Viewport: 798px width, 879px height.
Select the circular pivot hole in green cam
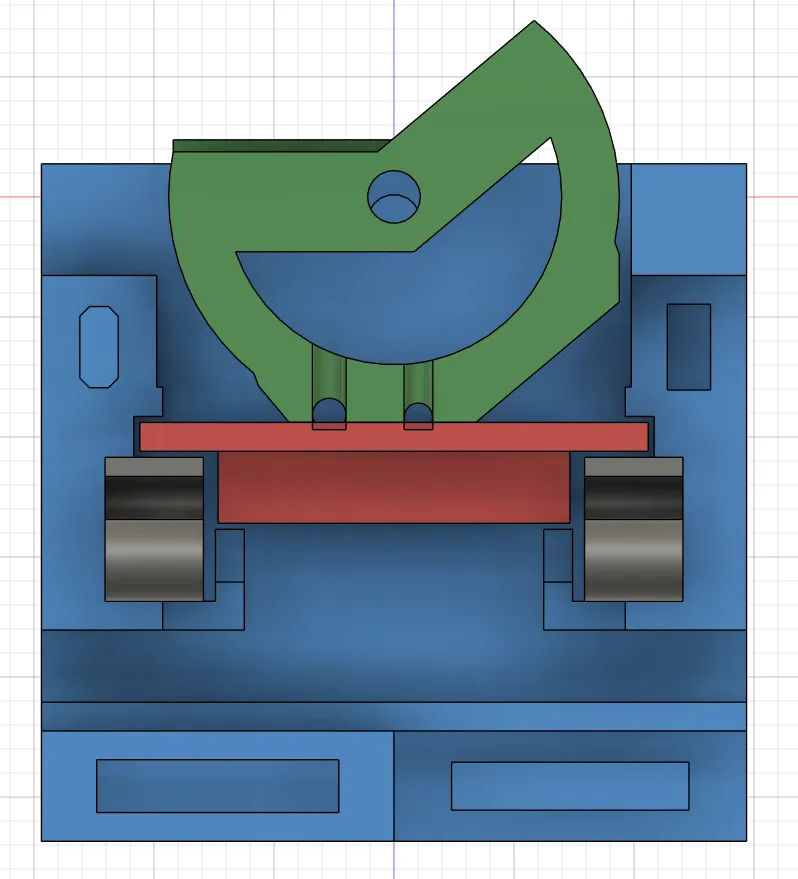394,197
